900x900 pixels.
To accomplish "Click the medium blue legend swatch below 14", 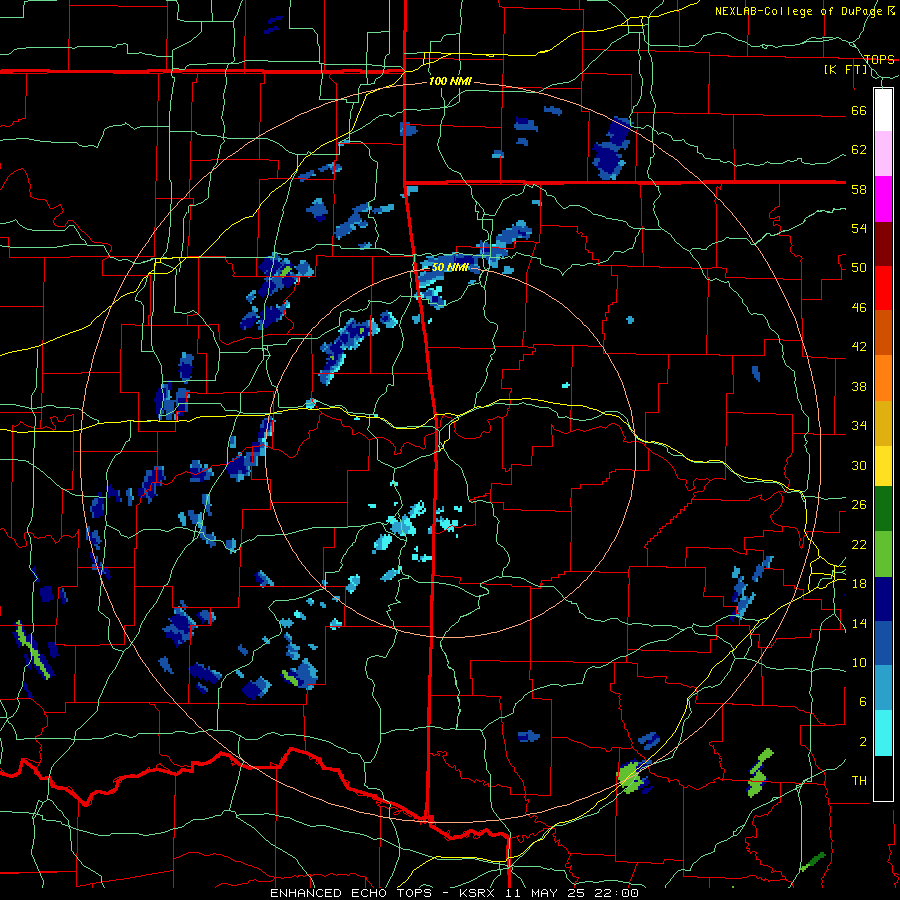I will [x=883, y=643].
